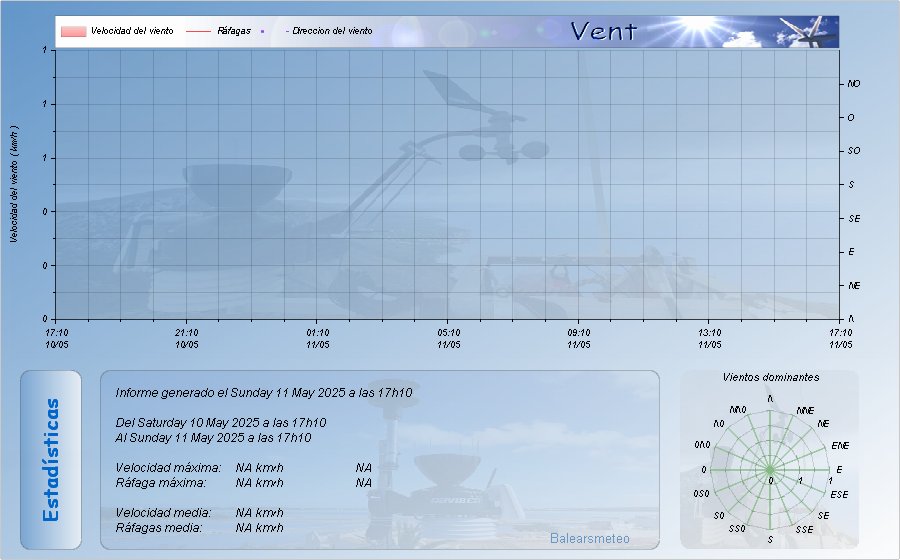Click the 01:10 11/05 time axis label

[x=317, y=339]
